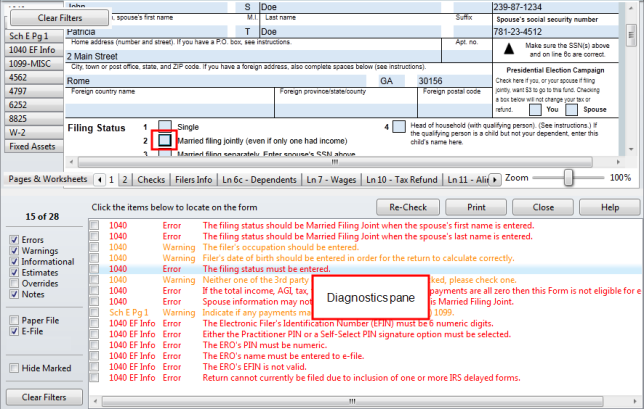Mark checkbox for spouse's first name error
The image size is (644, 409).
pyautogui.click(x=94, y=225)
